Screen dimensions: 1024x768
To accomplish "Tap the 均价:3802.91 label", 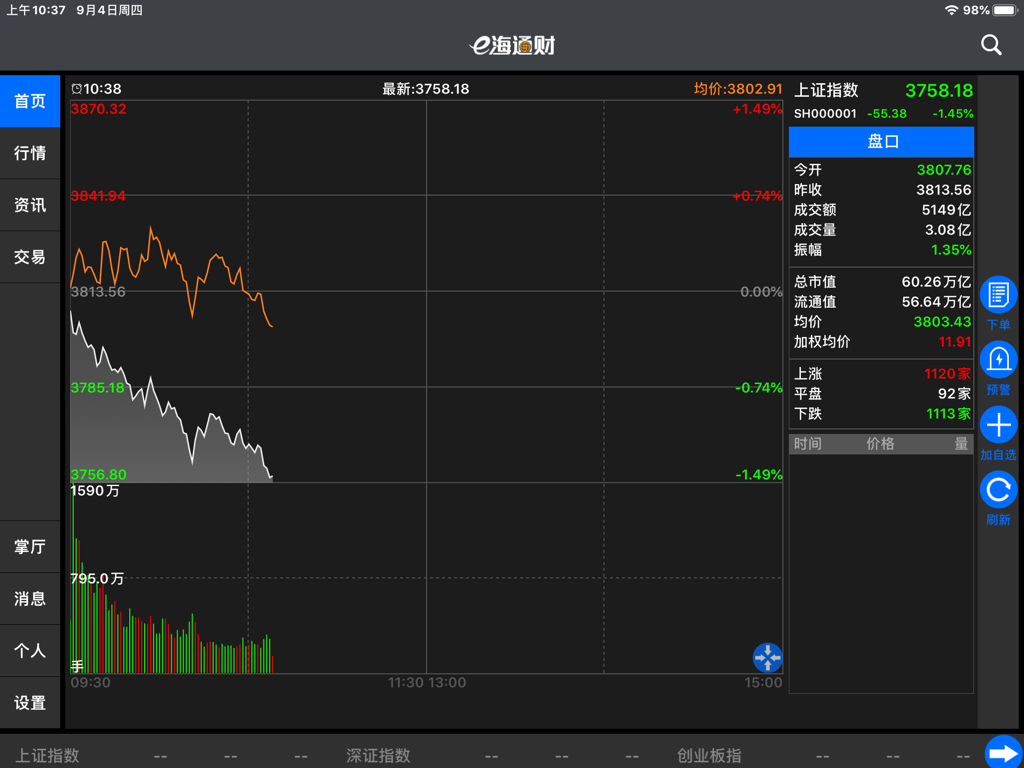I will click(x=738, y=89).
